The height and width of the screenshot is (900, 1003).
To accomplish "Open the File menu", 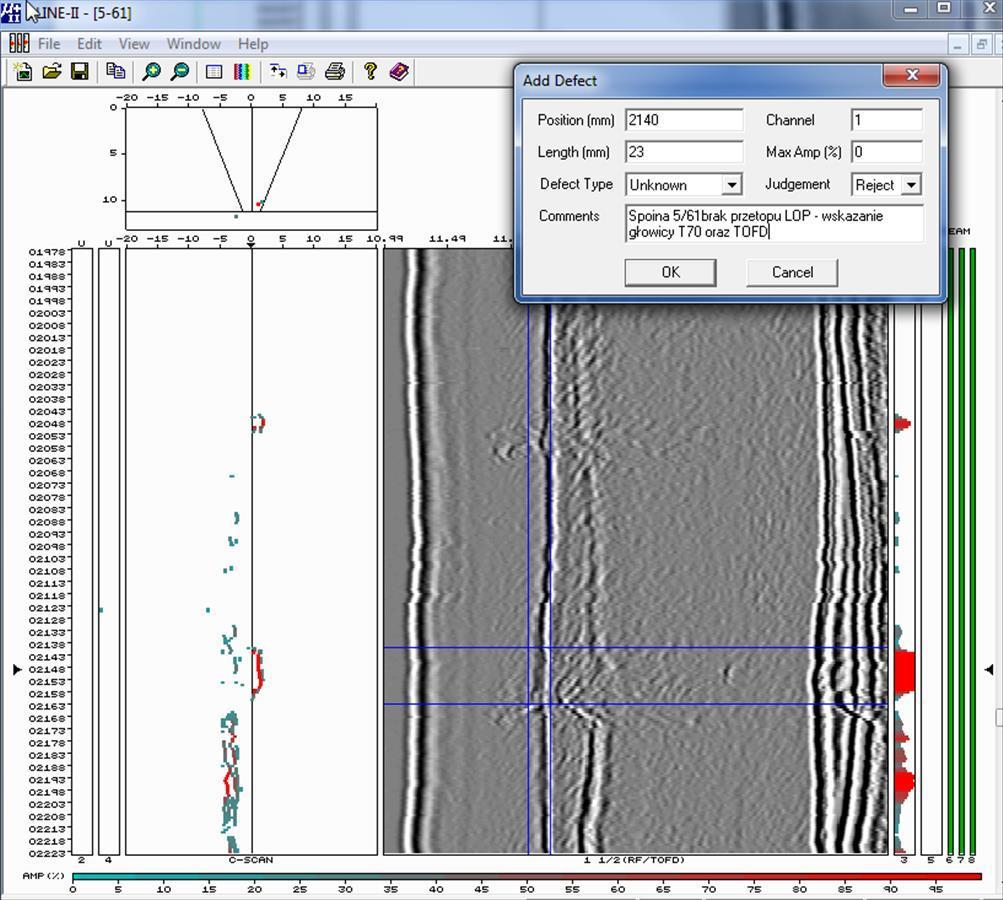I will (x=49, y=44).
